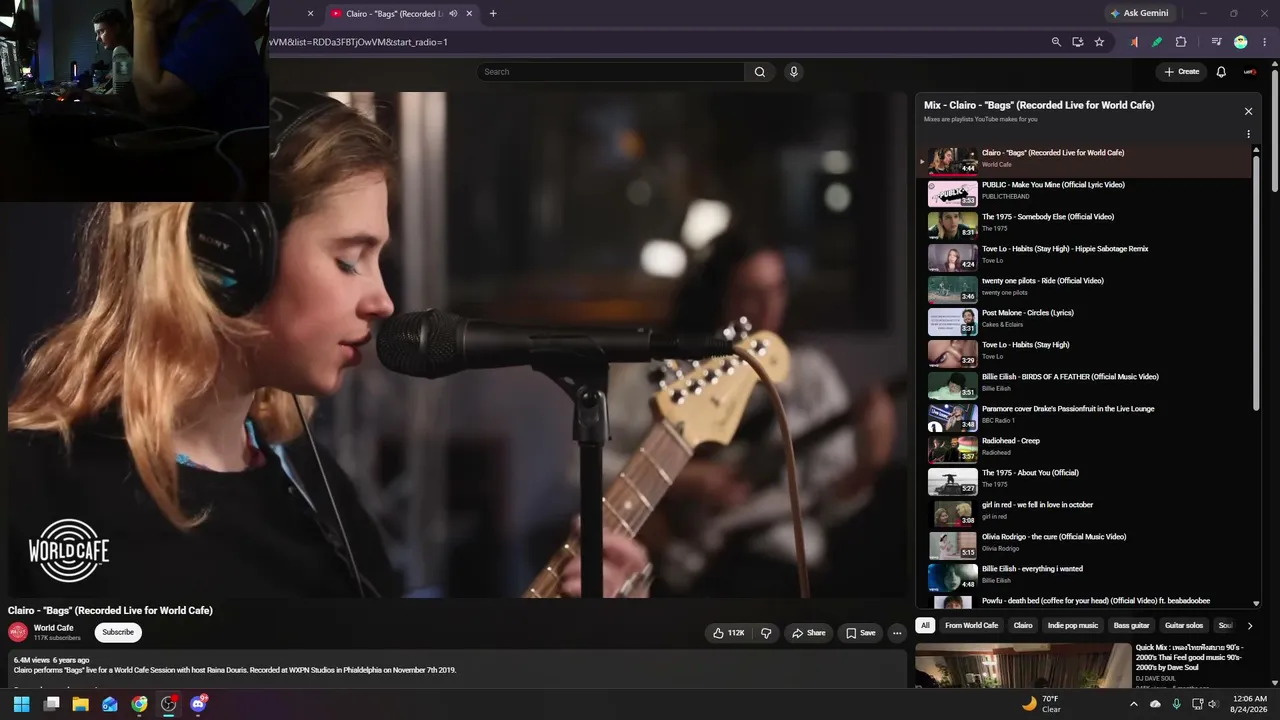Click the green highlighter extension icon

pyautogui.click(x=1157, y=42)
